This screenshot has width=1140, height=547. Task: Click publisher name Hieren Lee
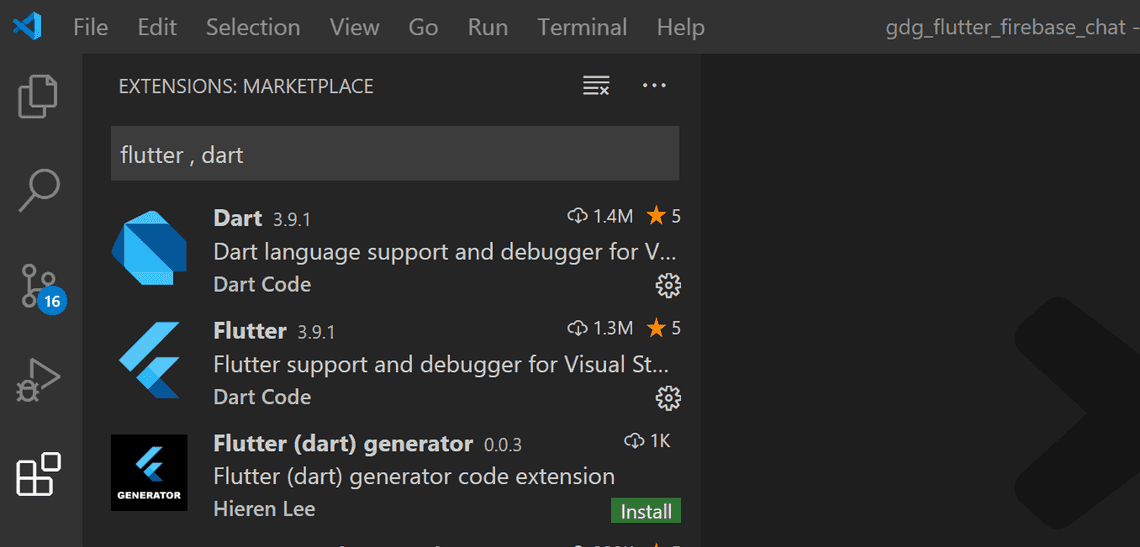[265, 508]
